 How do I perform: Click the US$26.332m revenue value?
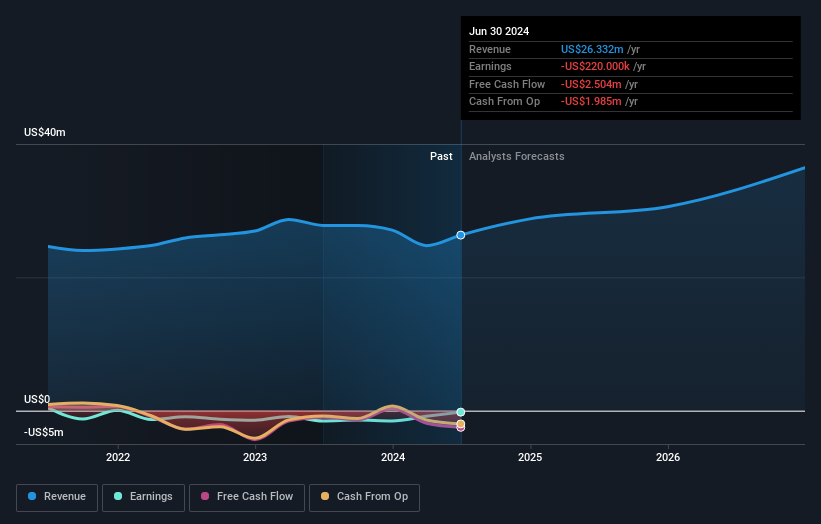592,49
